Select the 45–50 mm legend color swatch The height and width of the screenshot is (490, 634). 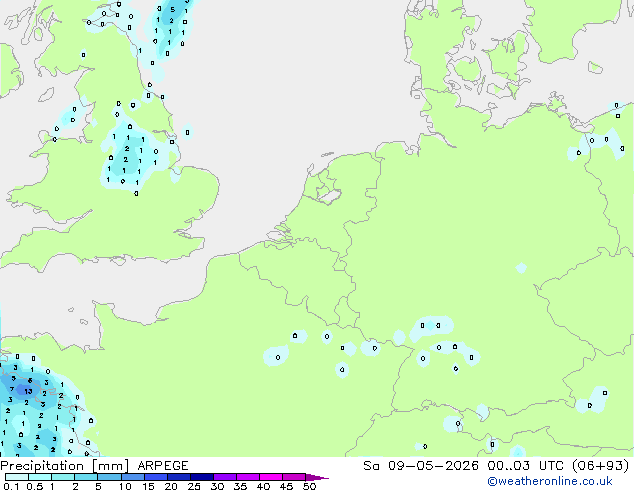(x=294, y=477)
